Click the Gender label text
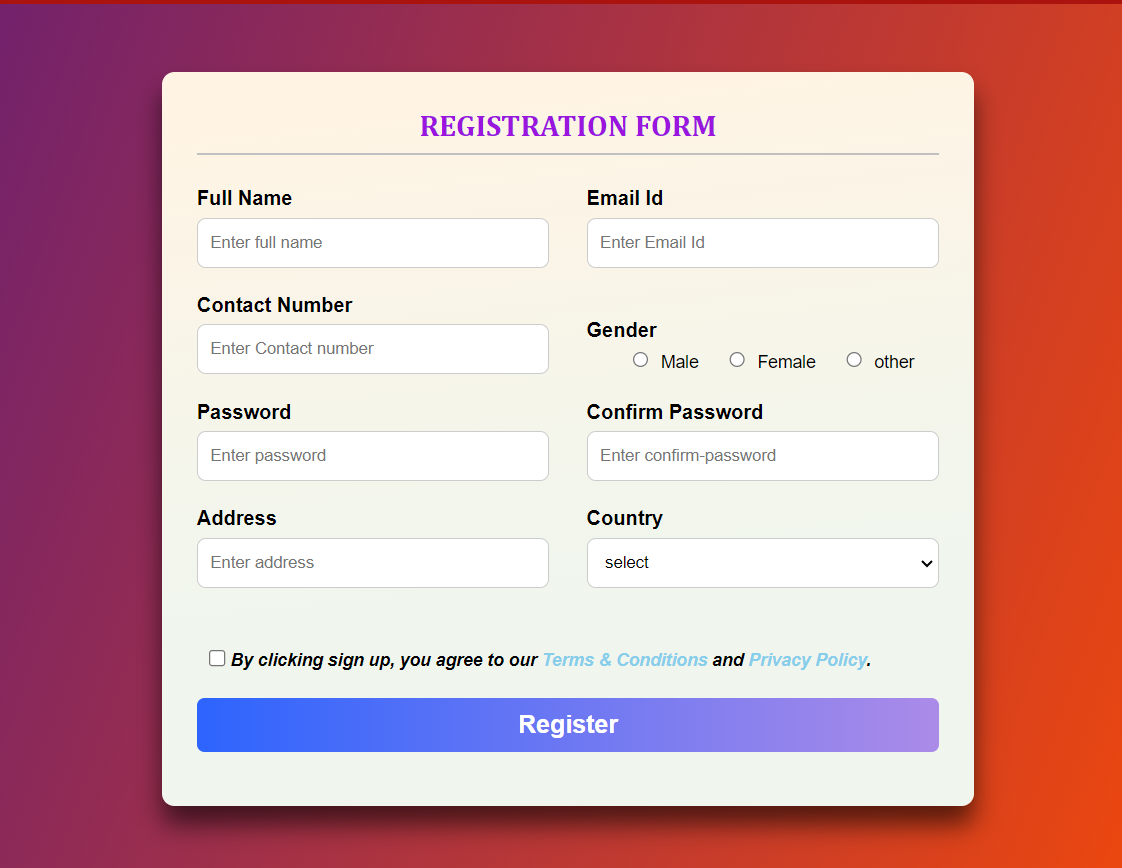 pyautogui.click(x=622, y=330)
